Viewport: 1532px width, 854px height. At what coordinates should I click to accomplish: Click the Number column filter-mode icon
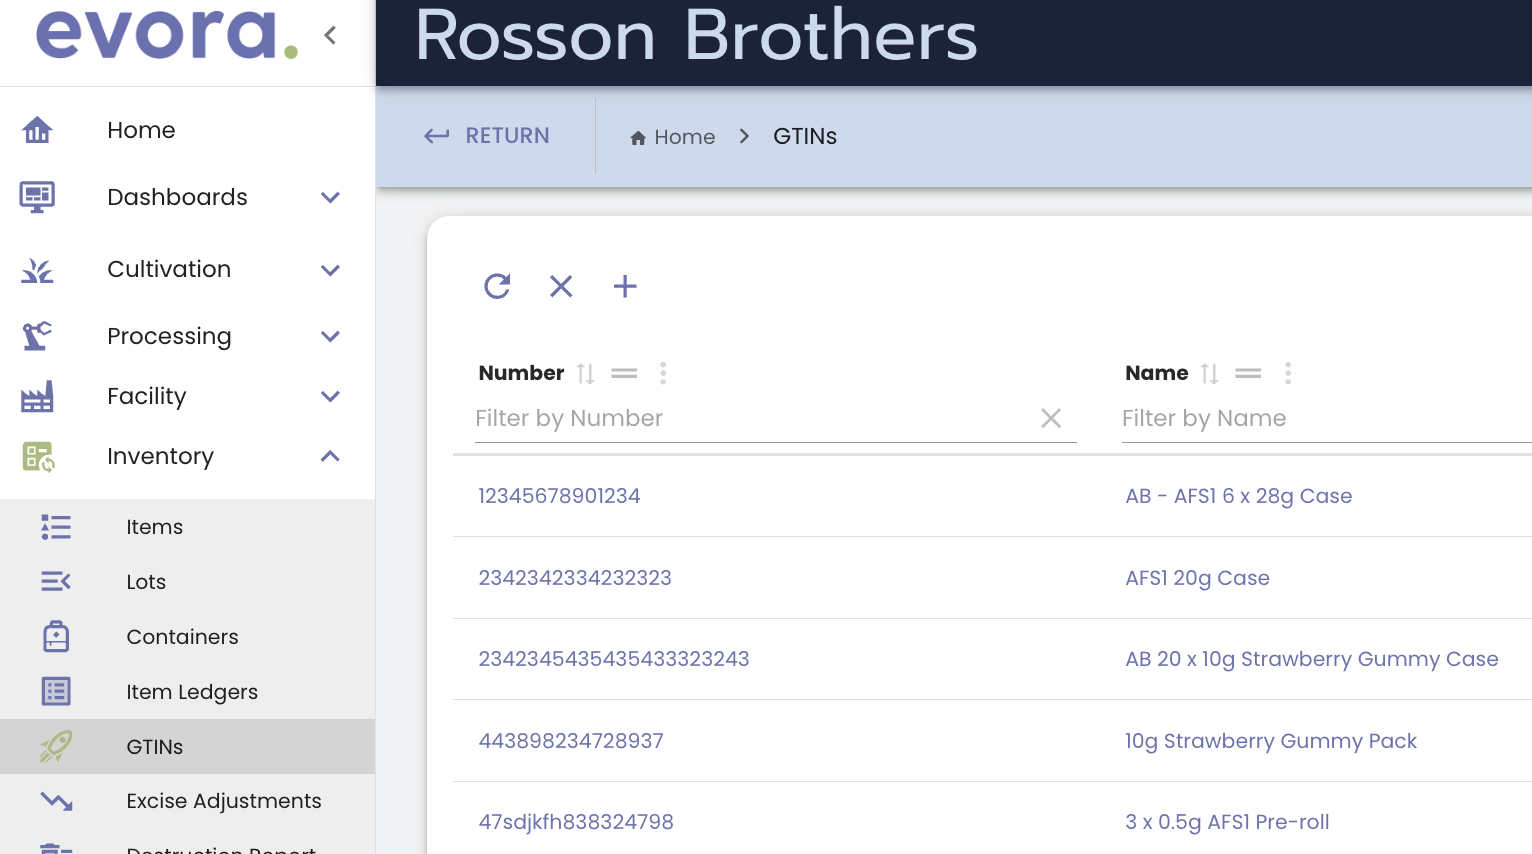coord(624,373)
